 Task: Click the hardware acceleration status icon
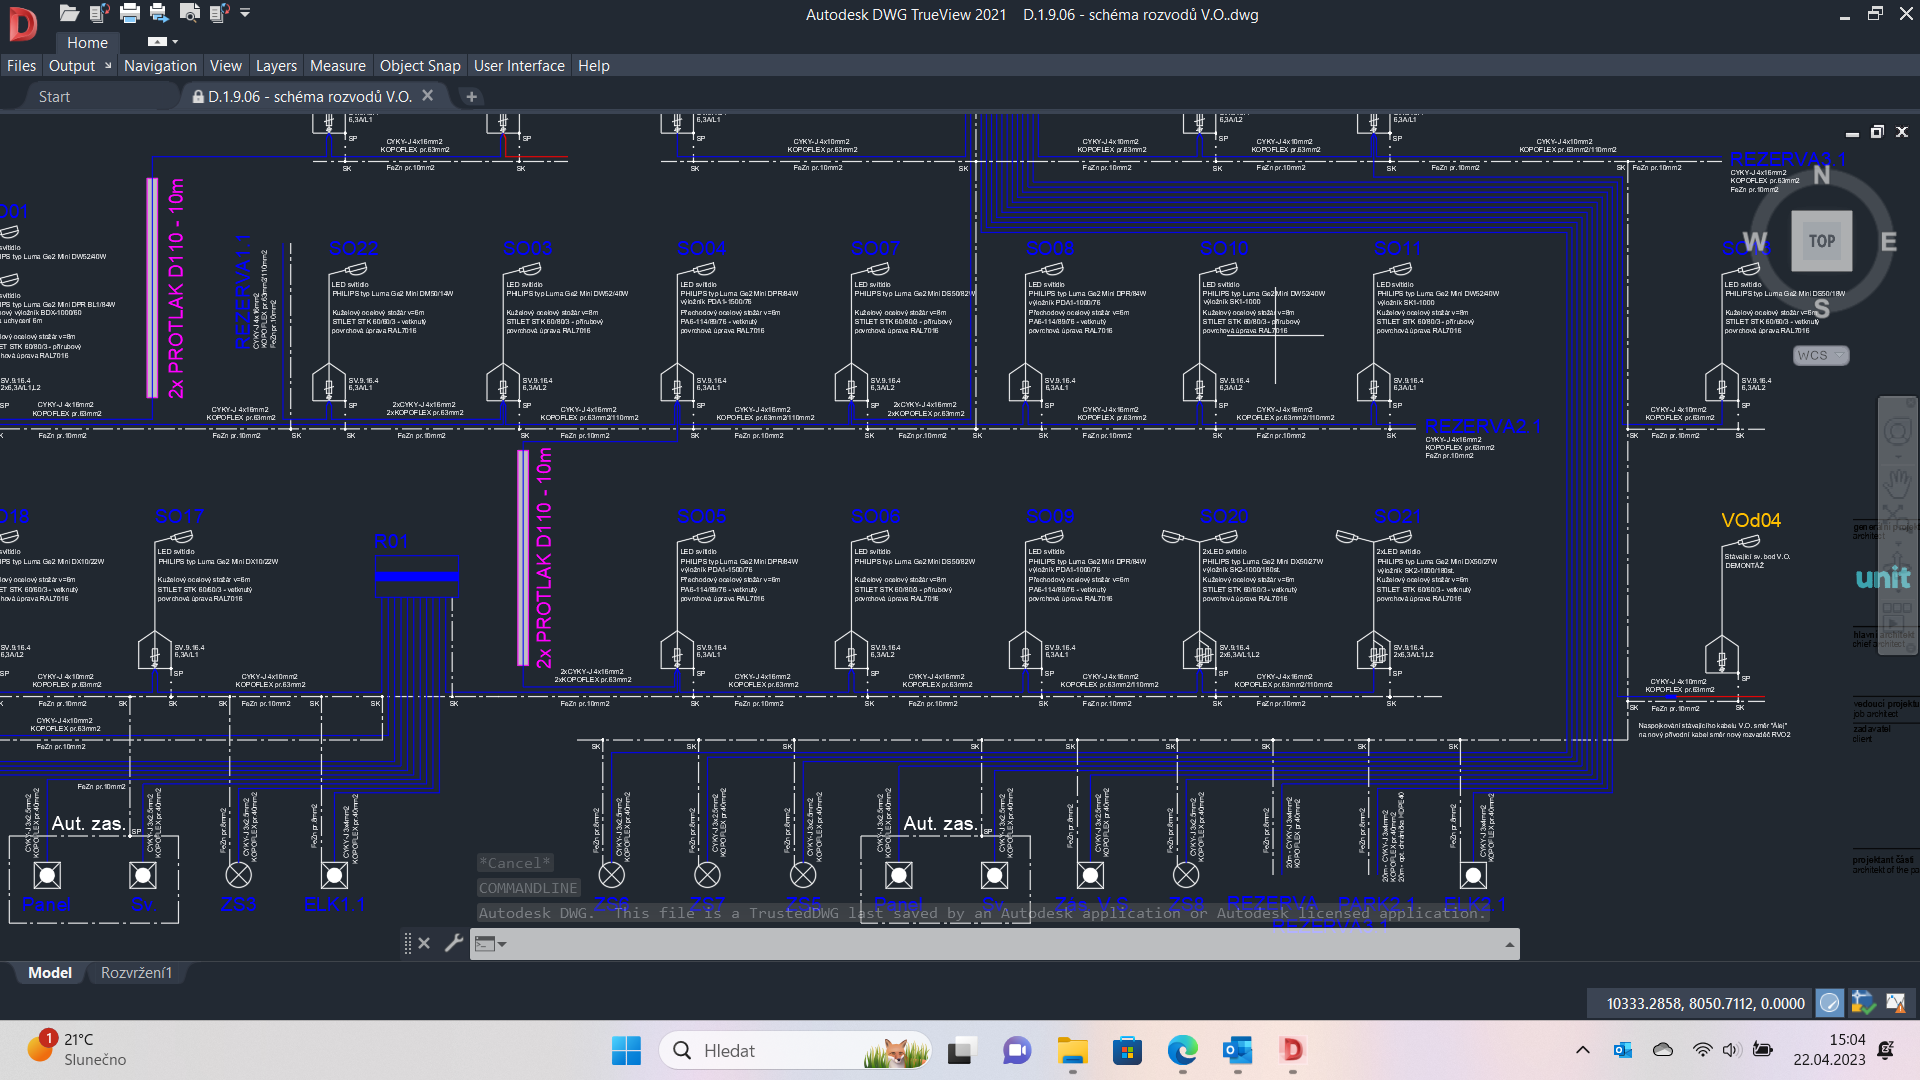[1862, 1002]
